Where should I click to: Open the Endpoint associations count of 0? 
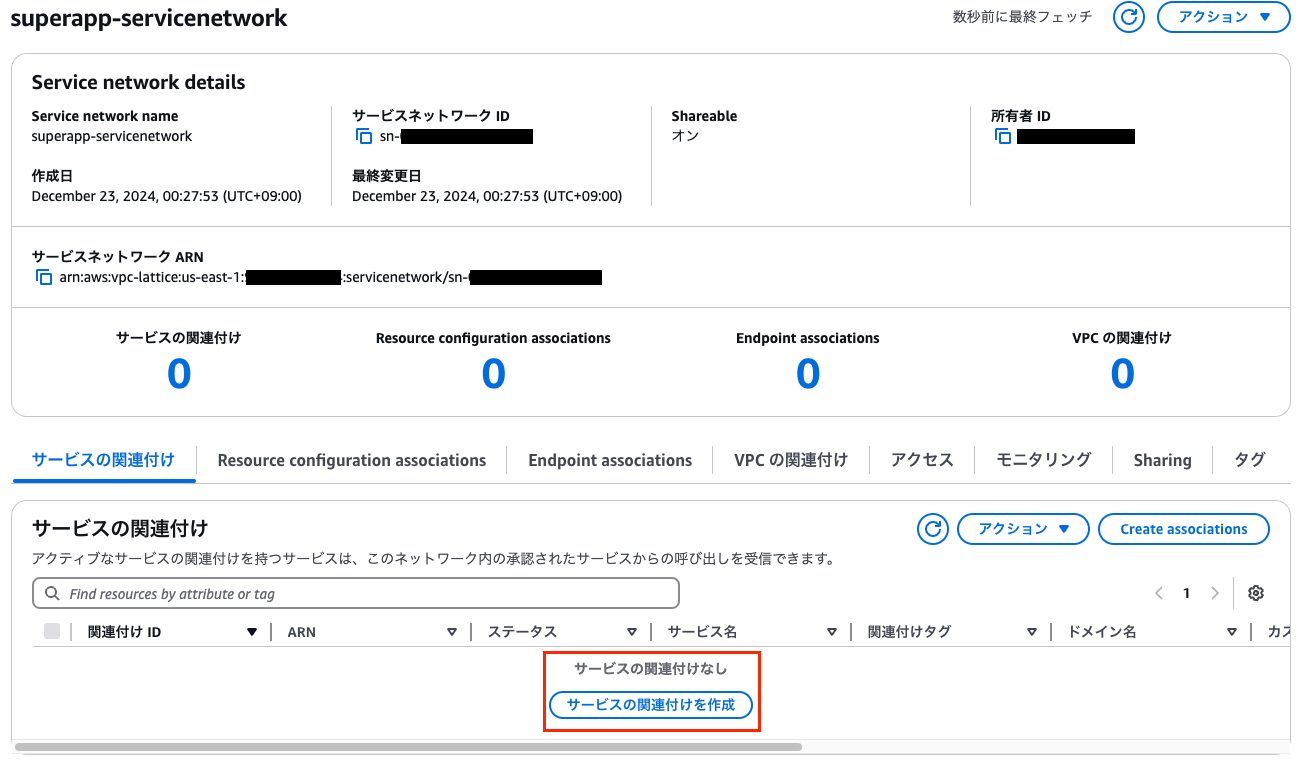(x=808, y=374)
